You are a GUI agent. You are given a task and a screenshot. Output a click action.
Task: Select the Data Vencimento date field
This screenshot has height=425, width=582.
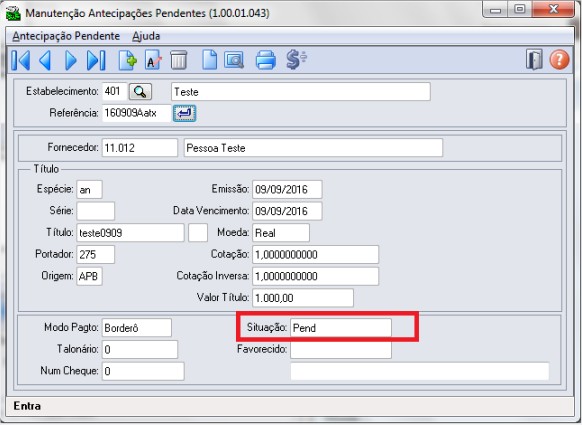coord(287,211)
